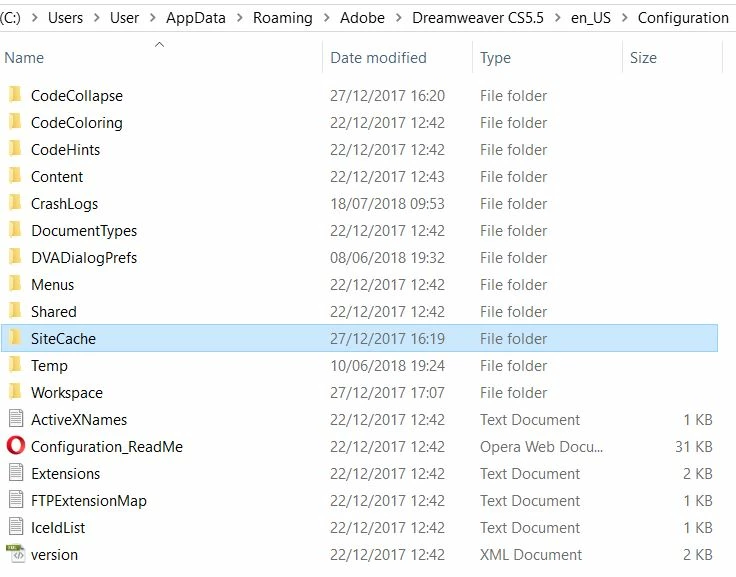Click the CrashLogs date 18/07/2018 09:53
The image size is (736, 577).
pyautogui.click(x=387, y=204)
